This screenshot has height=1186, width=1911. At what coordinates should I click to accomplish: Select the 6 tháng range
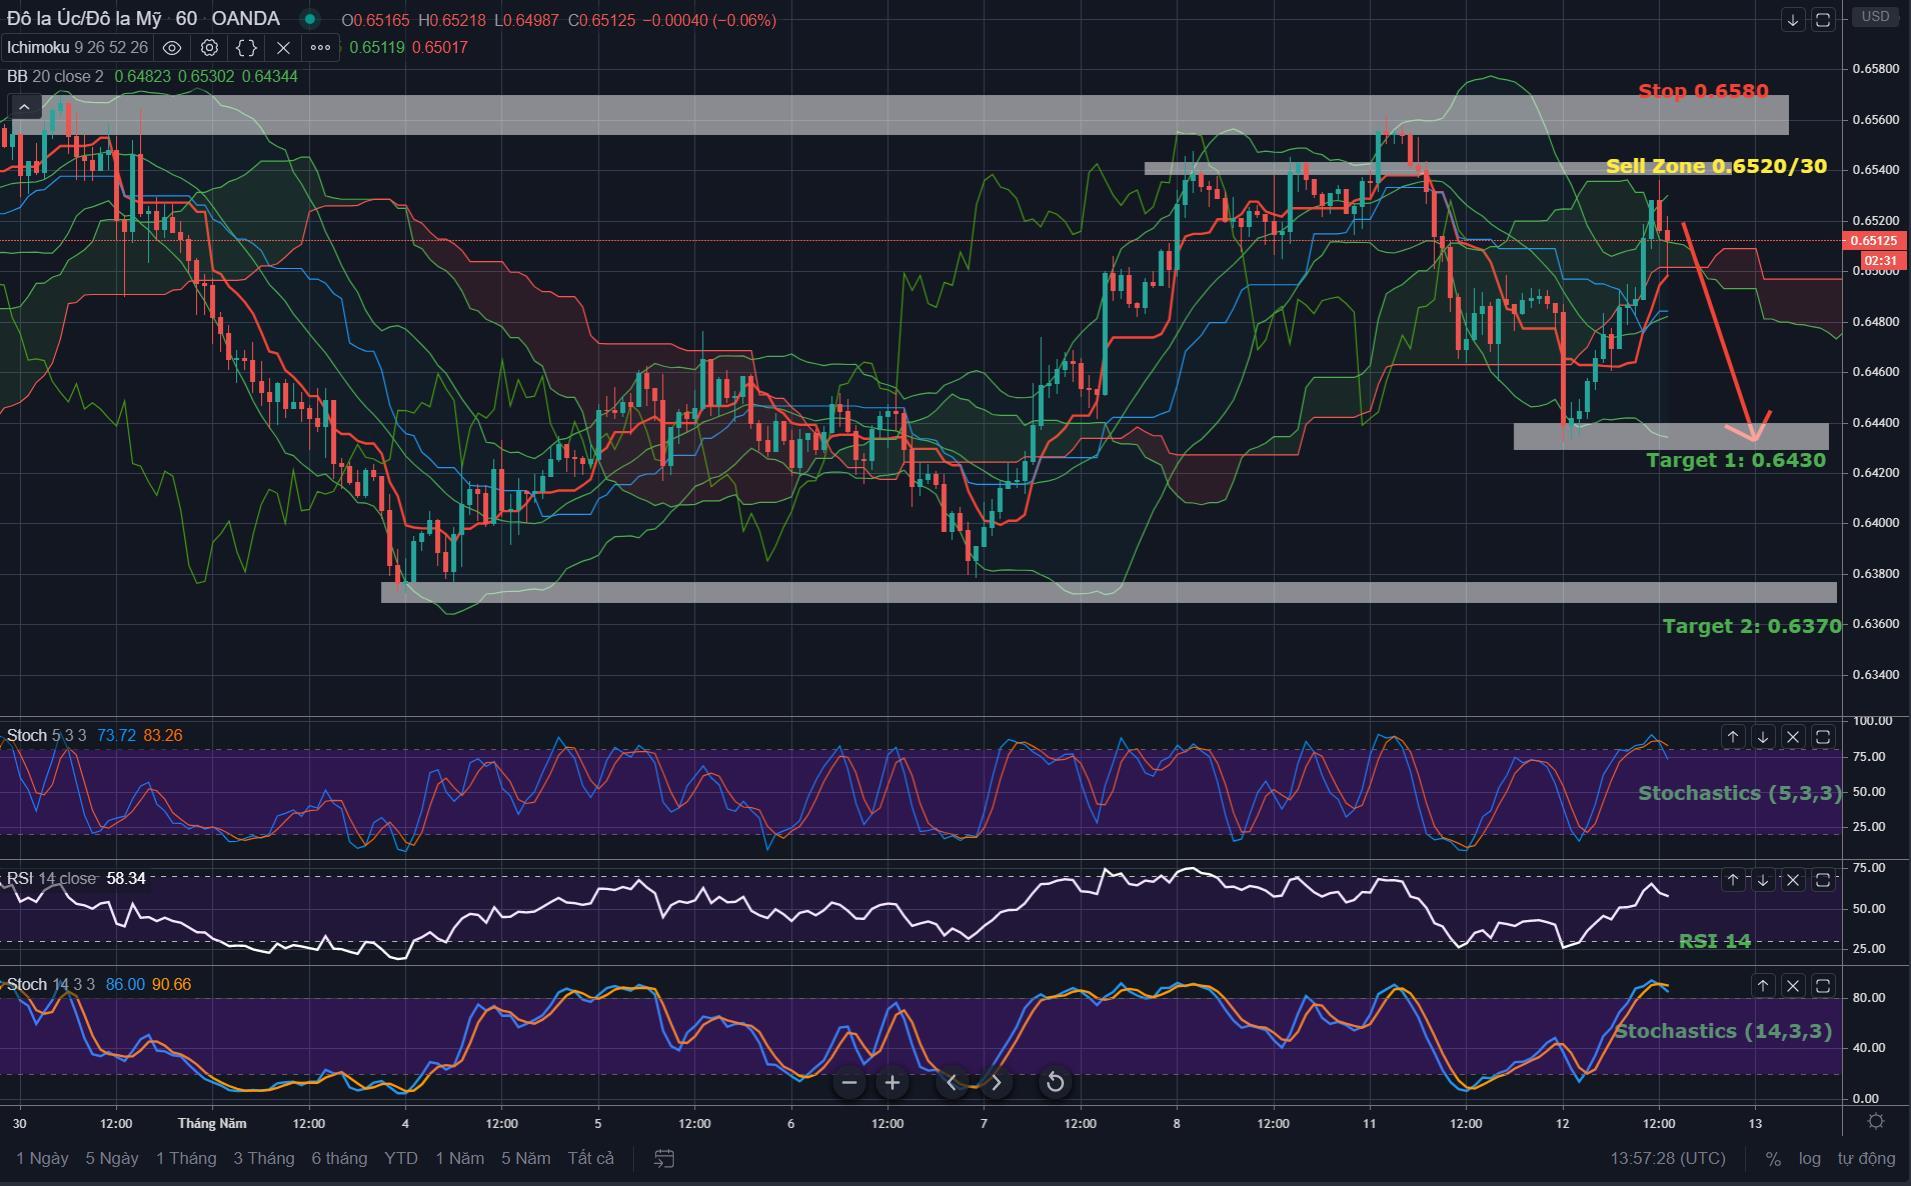pos(339,1158)
